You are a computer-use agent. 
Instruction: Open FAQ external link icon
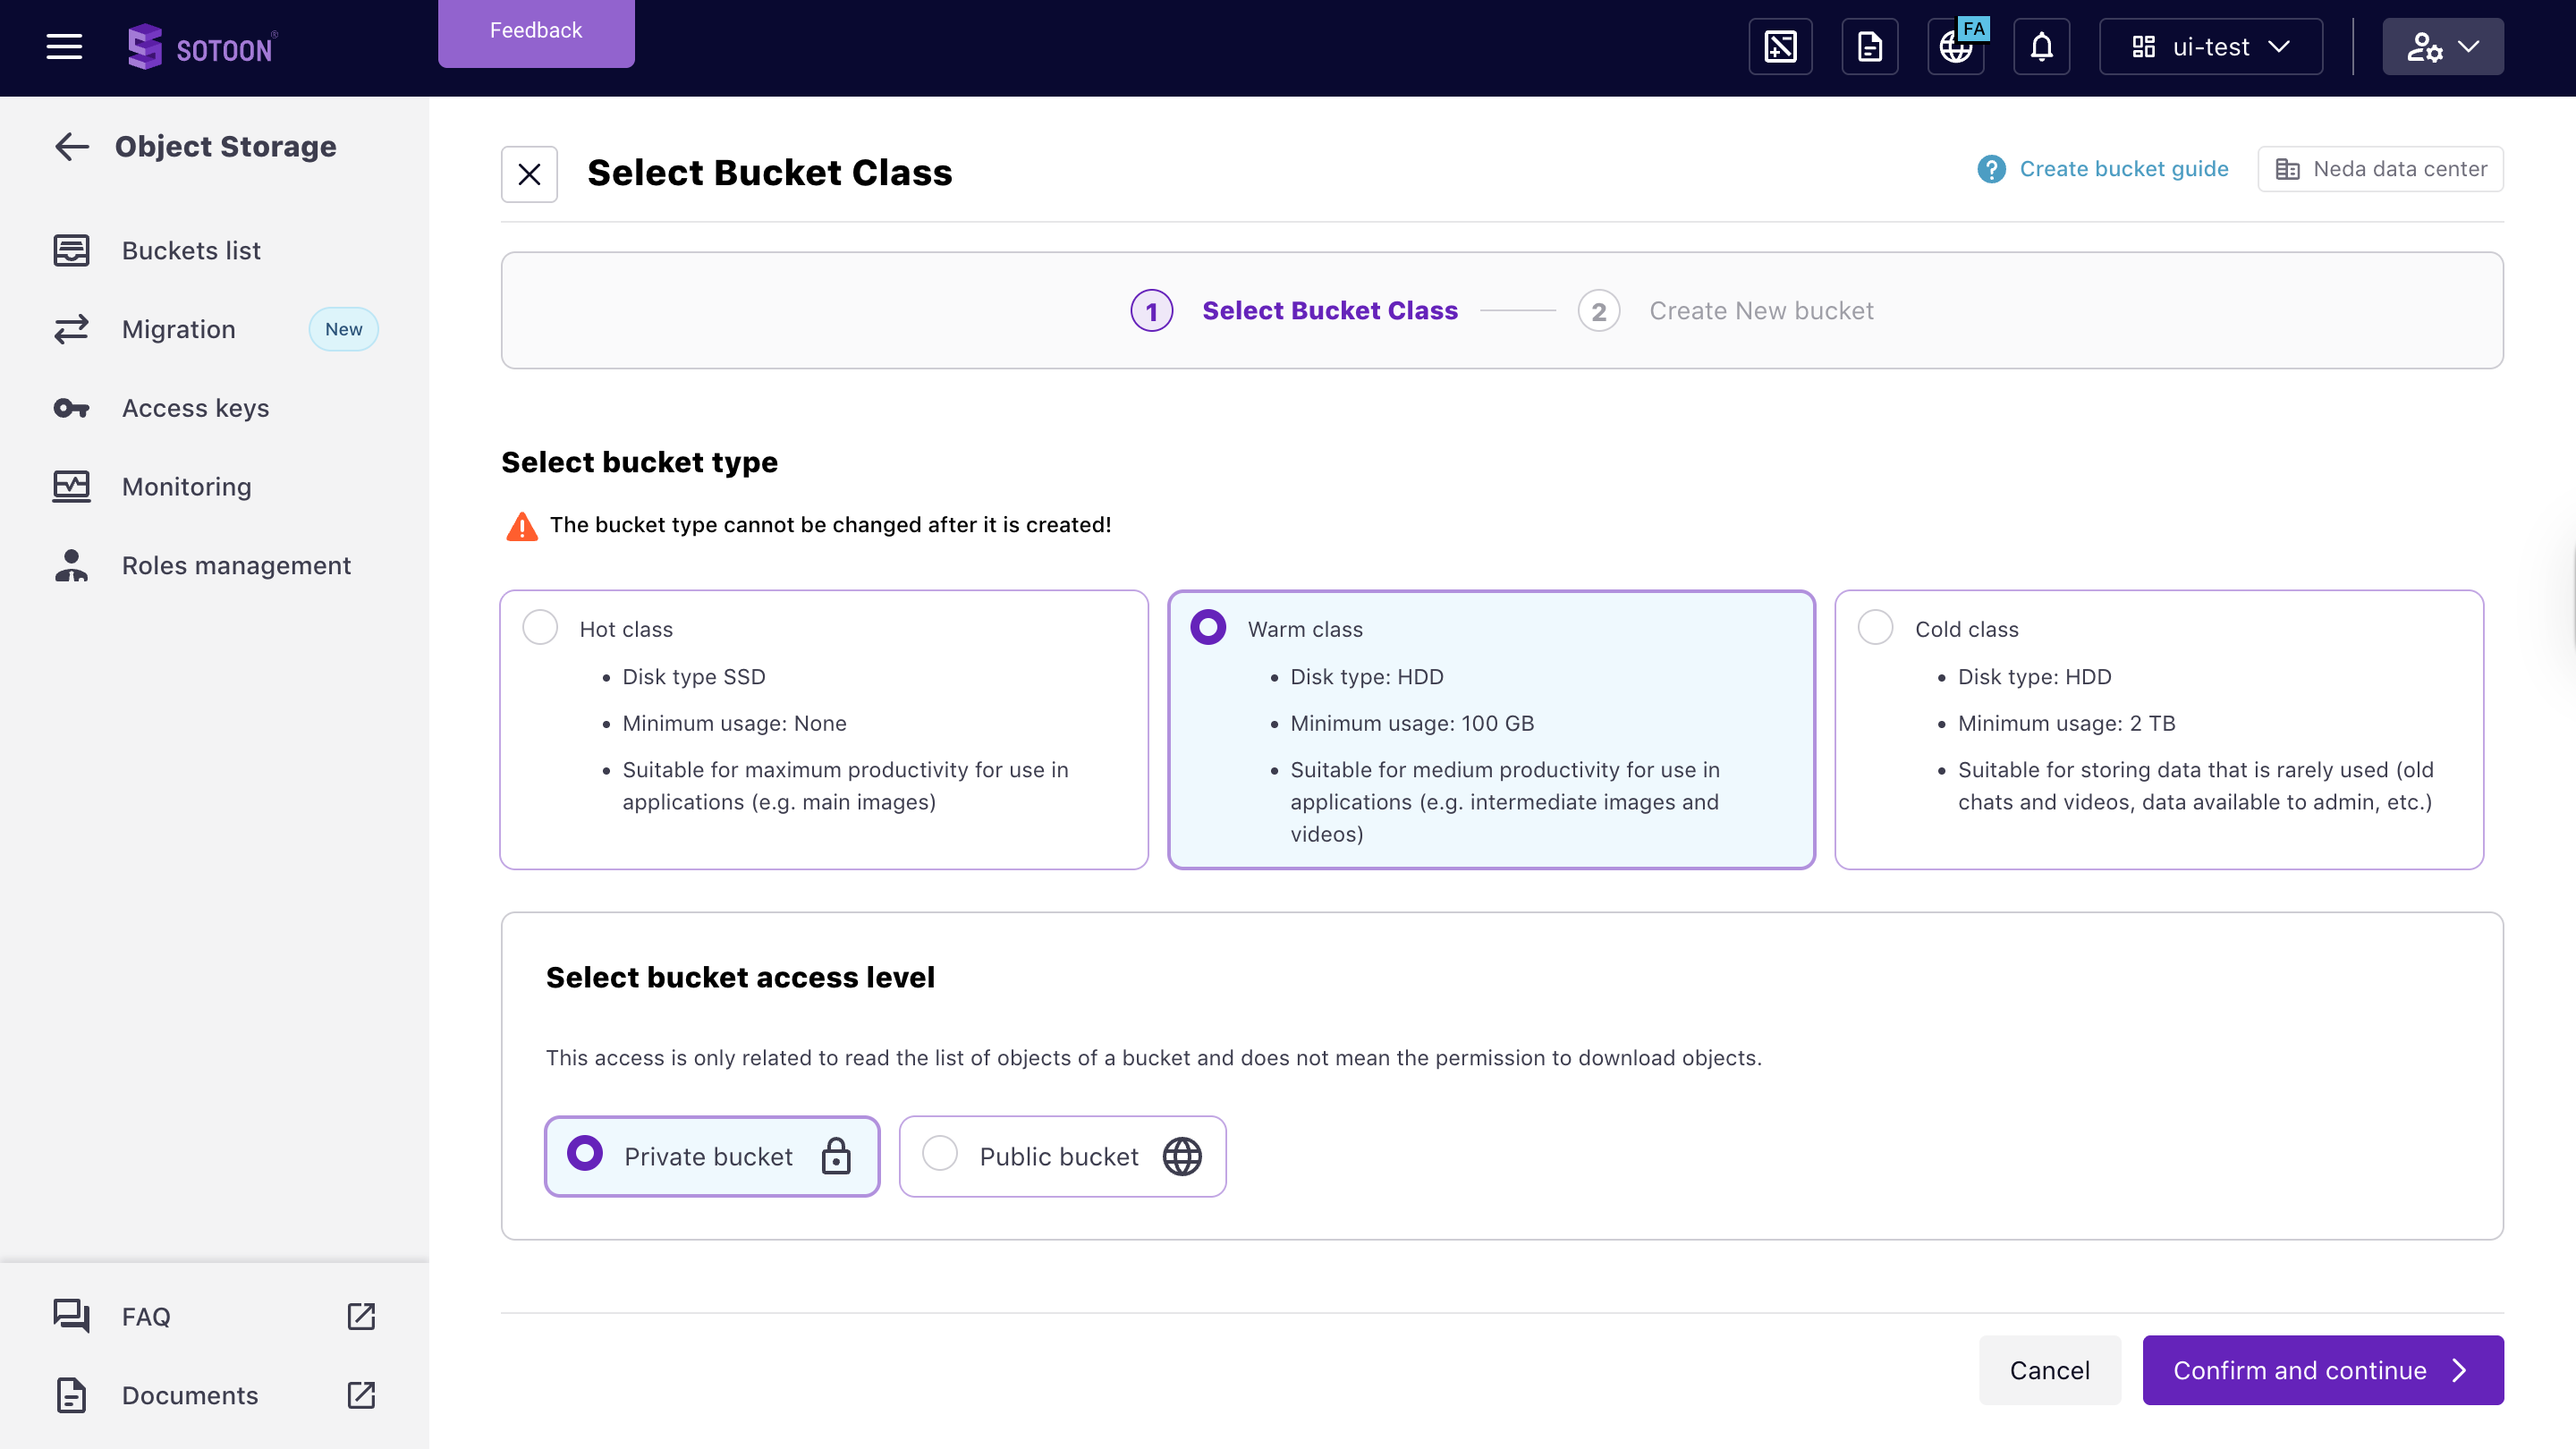point(361,1316)
